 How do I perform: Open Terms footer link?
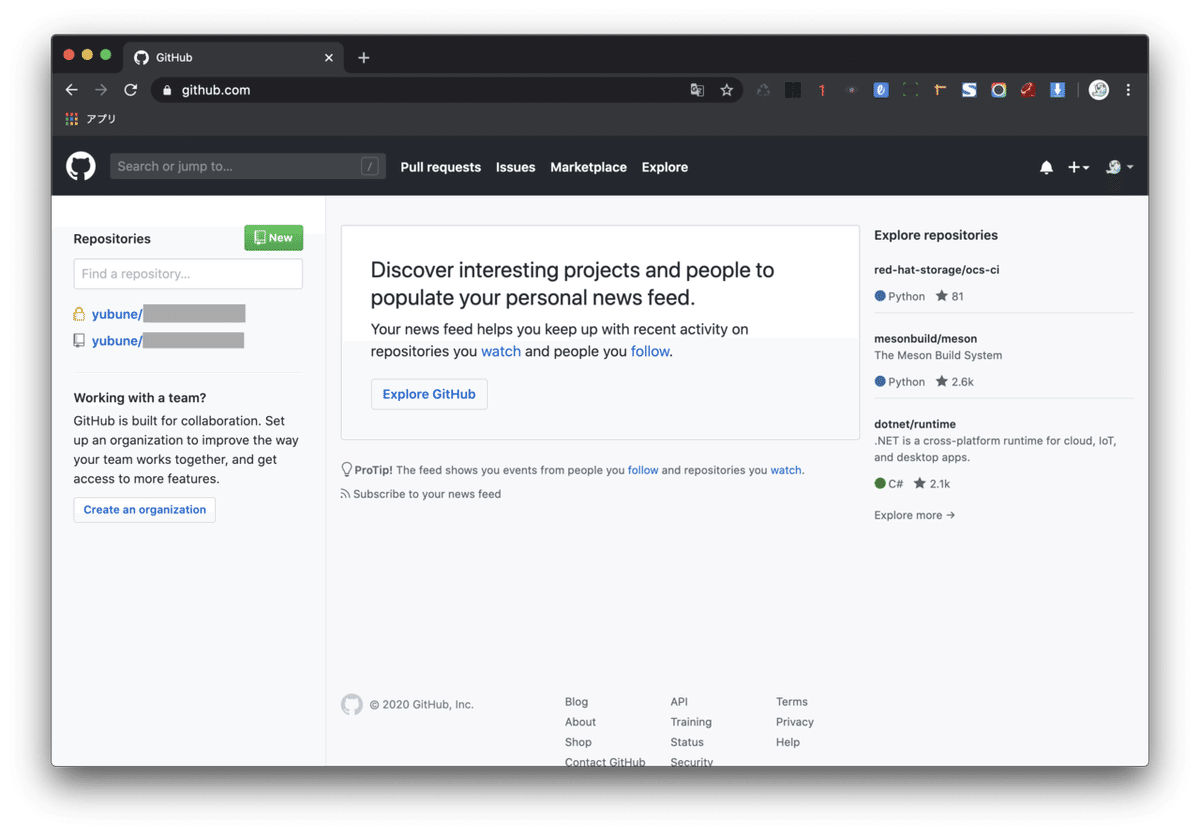(792, 702)
